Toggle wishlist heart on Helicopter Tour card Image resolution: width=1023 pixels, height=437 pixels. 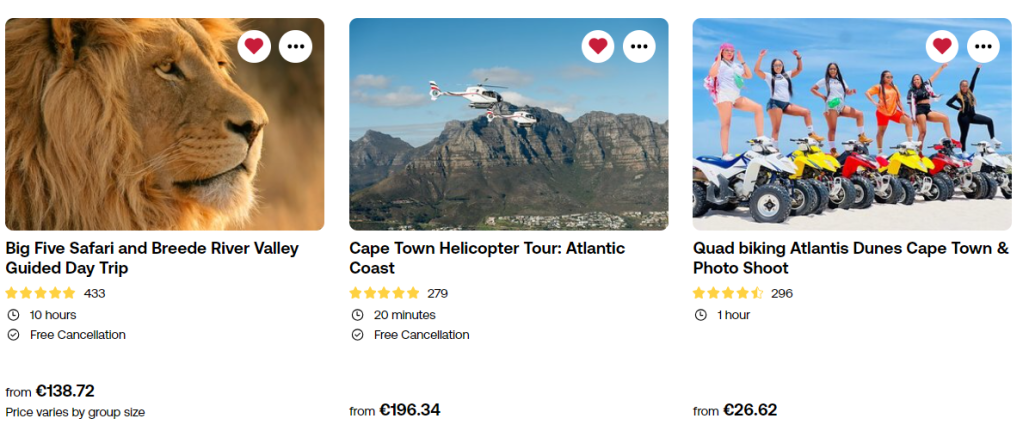pos(598,46)
